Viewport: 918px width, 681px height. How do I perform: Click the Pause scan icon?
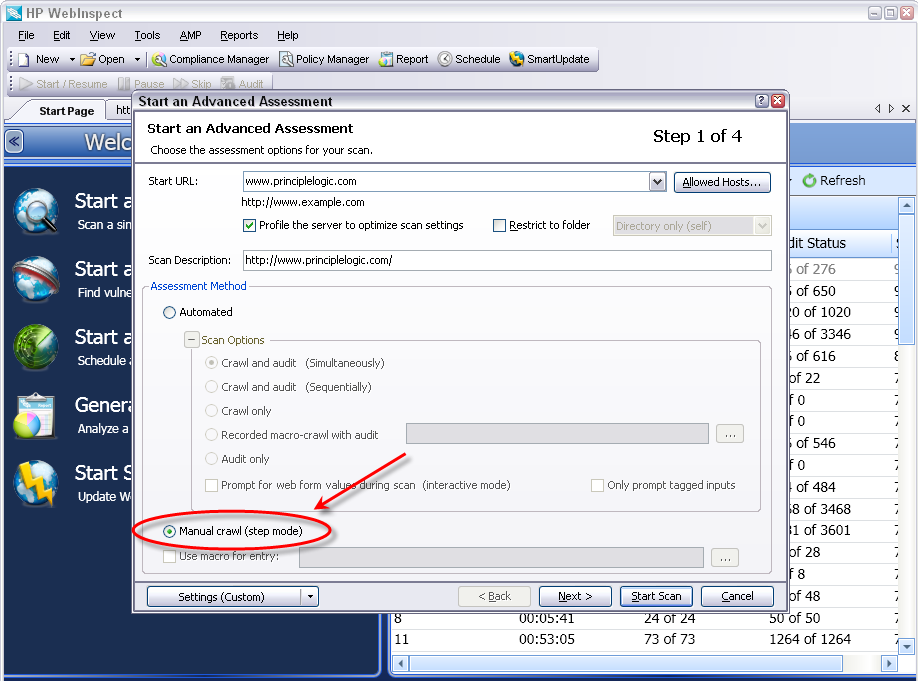coord(124,84)
